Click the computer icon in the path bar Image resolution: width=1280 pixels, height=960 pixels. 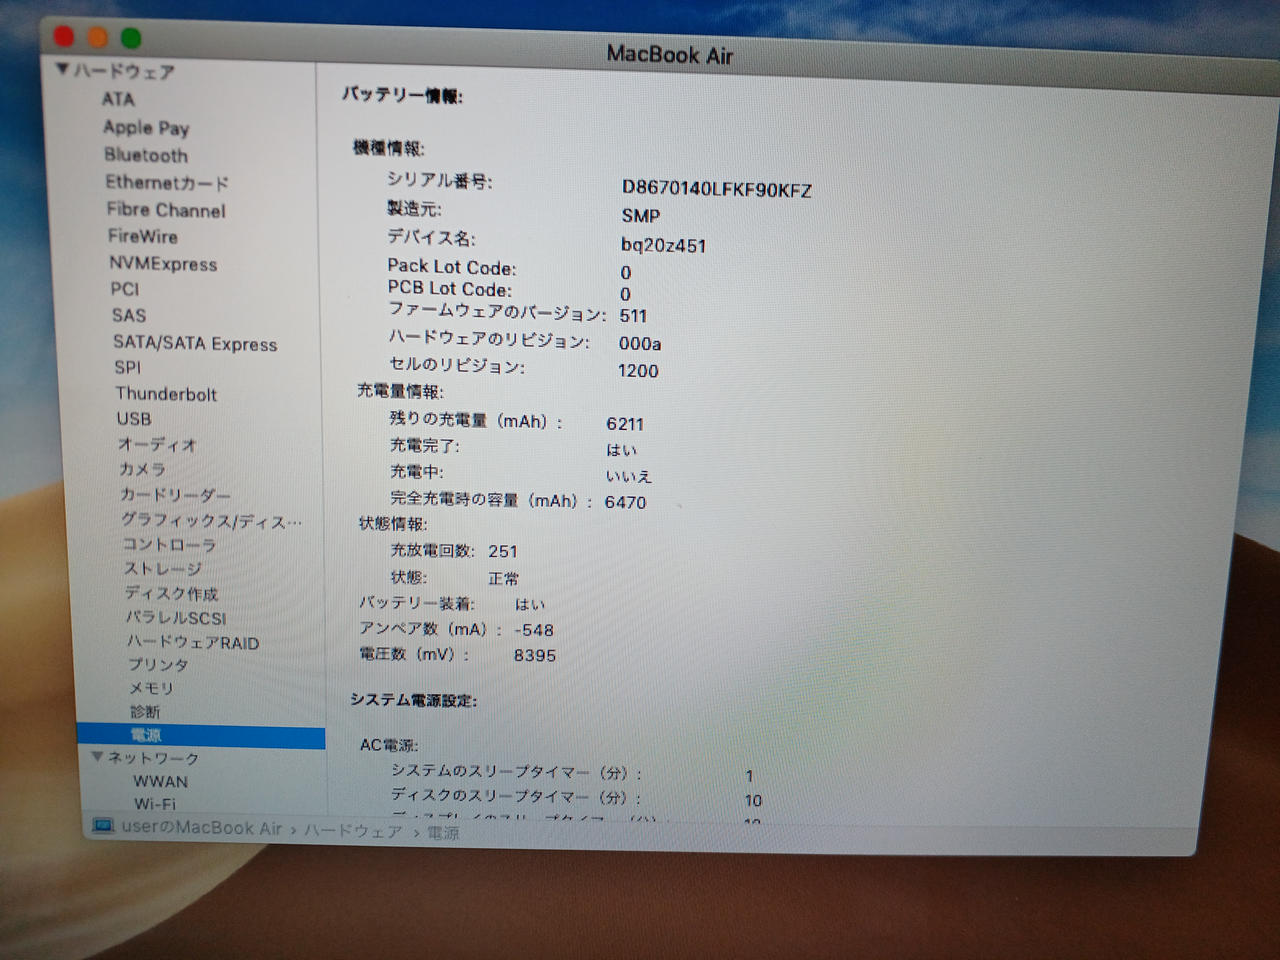[103, 826]
